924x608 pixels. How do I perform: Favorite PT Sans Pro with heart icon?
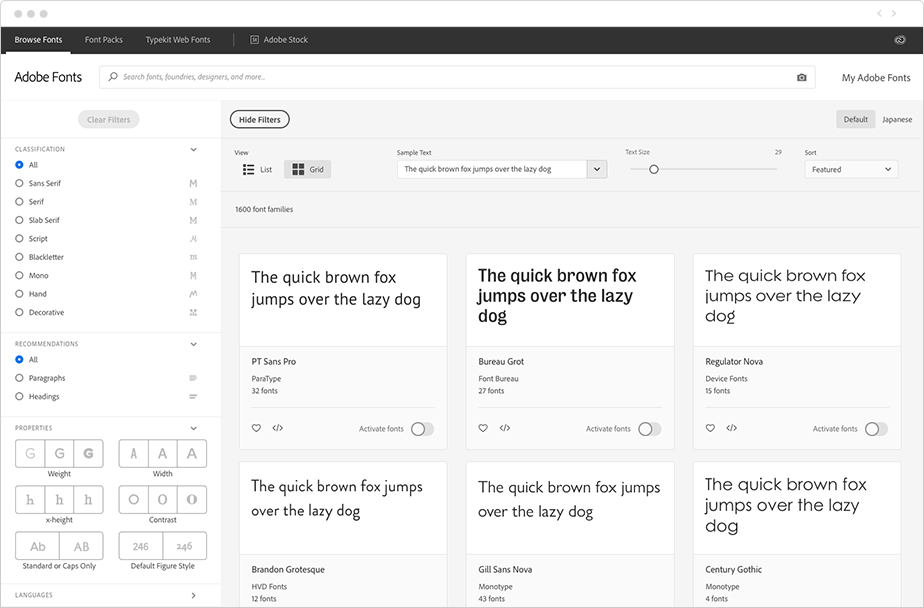(x=256, y=428)
